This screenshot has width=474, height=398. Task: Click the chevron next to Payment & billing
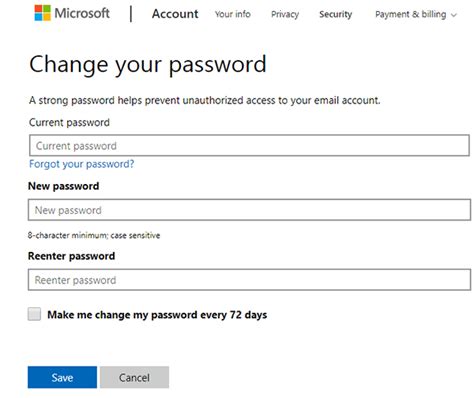click(454, 15)
